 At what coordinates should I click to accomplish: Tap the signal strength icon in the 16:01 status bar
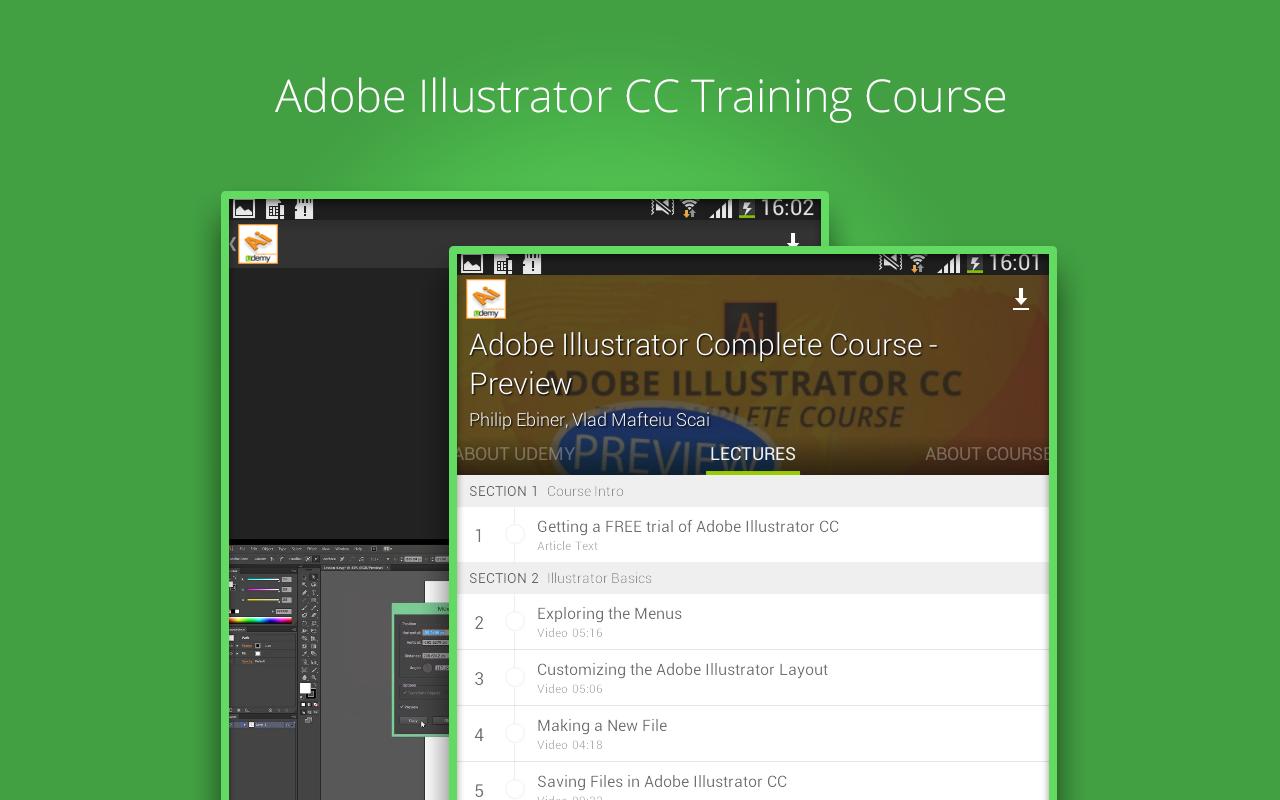pos(949,264)
